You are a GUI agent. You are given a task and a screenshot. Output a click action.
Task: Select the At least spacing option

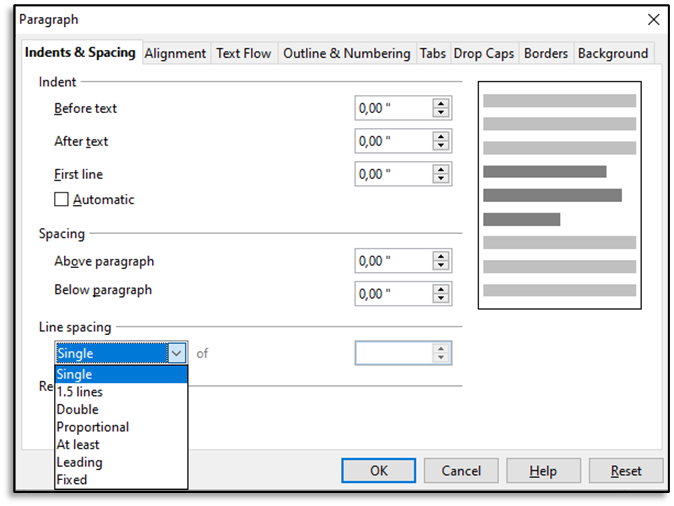point(78,444)
